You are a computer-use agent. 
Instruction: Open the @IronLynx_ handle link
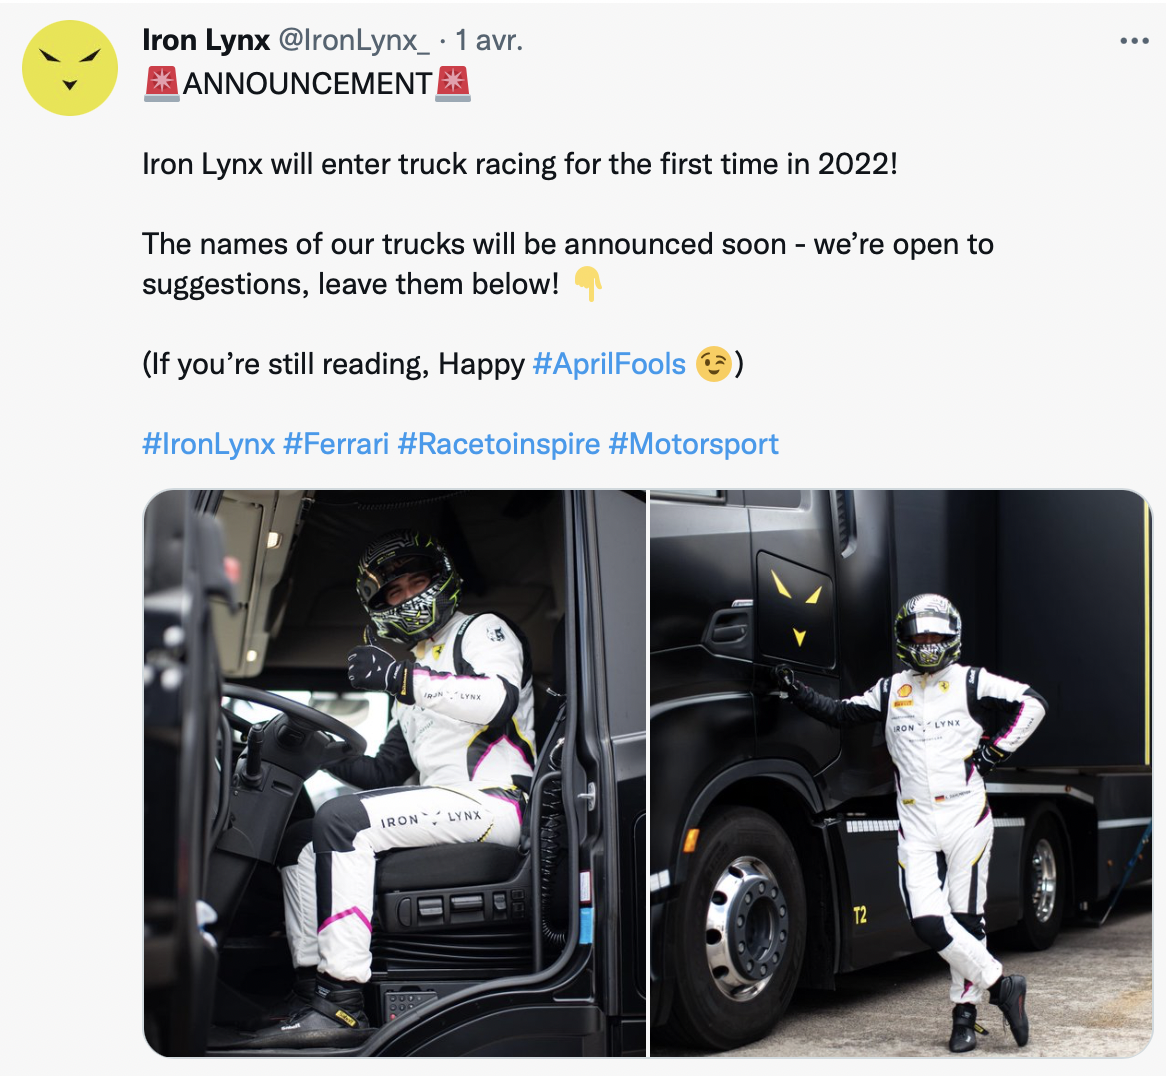(354, 40)
